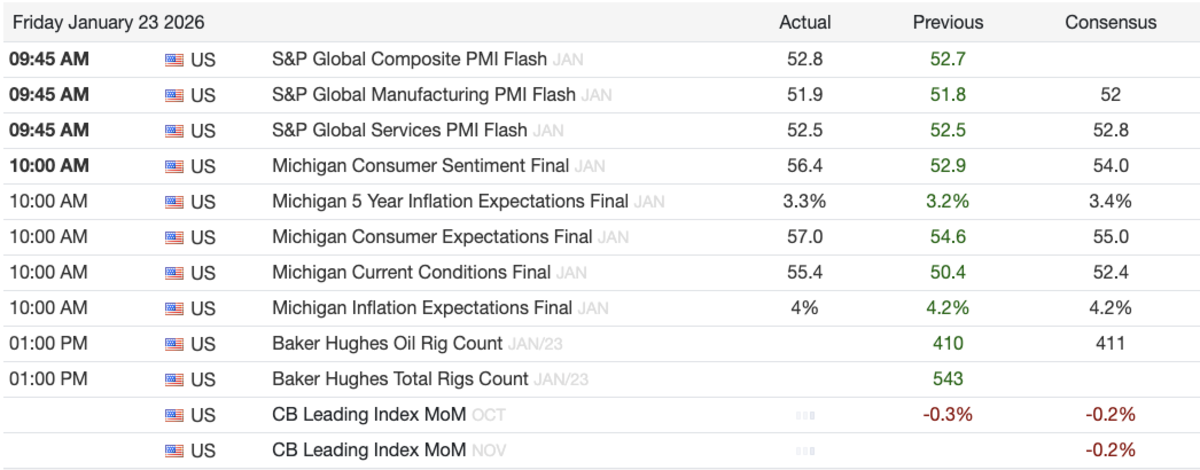Select previous value 52.7 for Composite PMI

[948, 60]
